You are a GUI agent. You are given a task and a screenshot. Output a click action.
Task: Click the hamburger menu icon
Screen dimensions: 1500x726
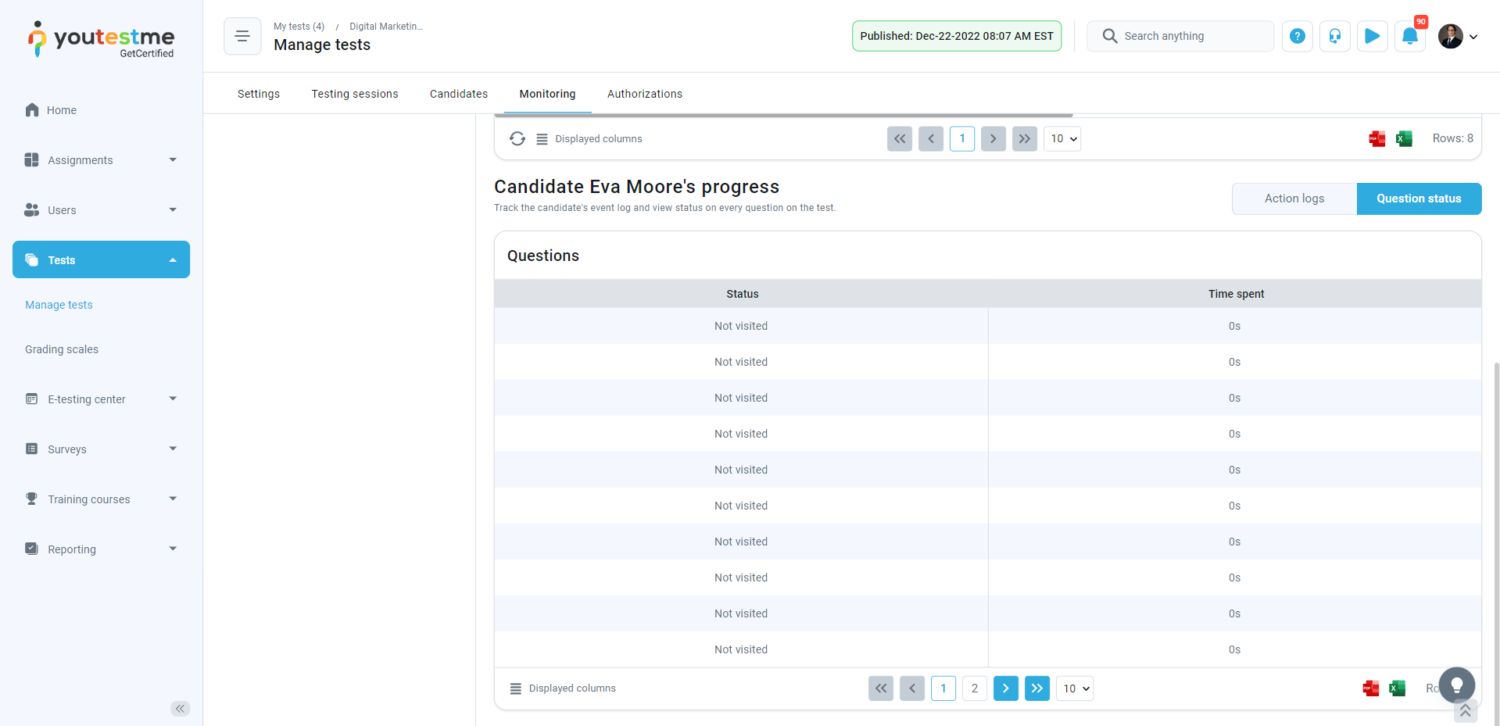tap(242, 36)
